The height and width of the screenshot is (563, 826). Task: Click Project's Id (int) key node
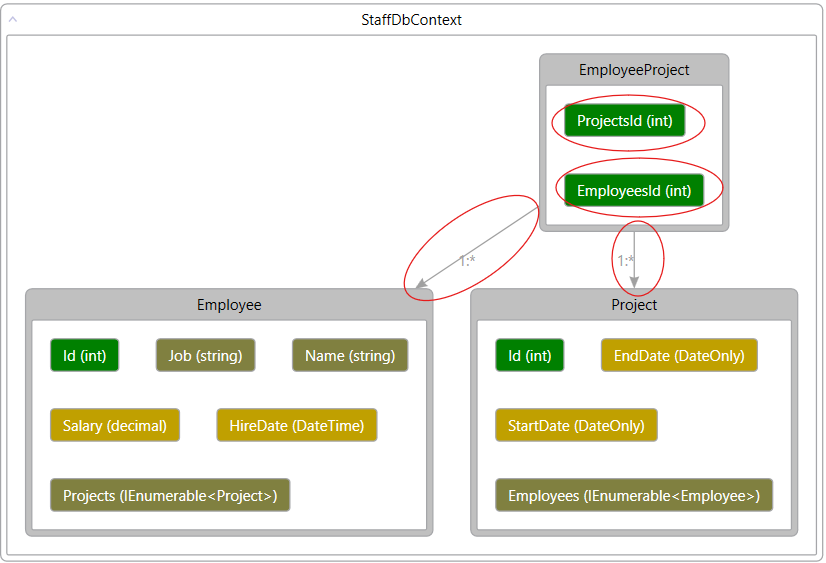click(x=529, y=355)
